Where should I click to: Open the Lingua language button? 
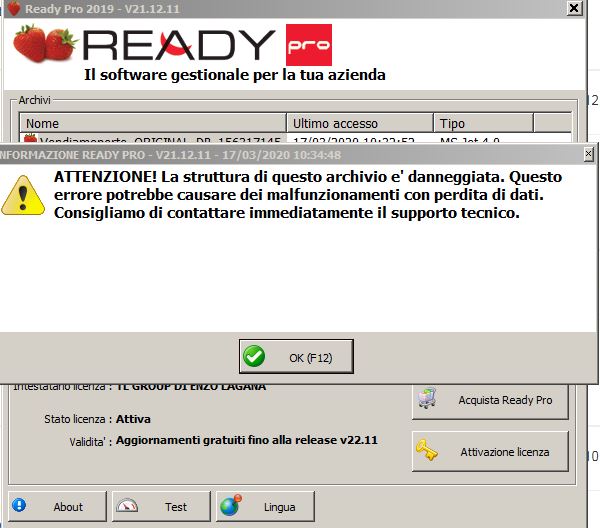265,507
